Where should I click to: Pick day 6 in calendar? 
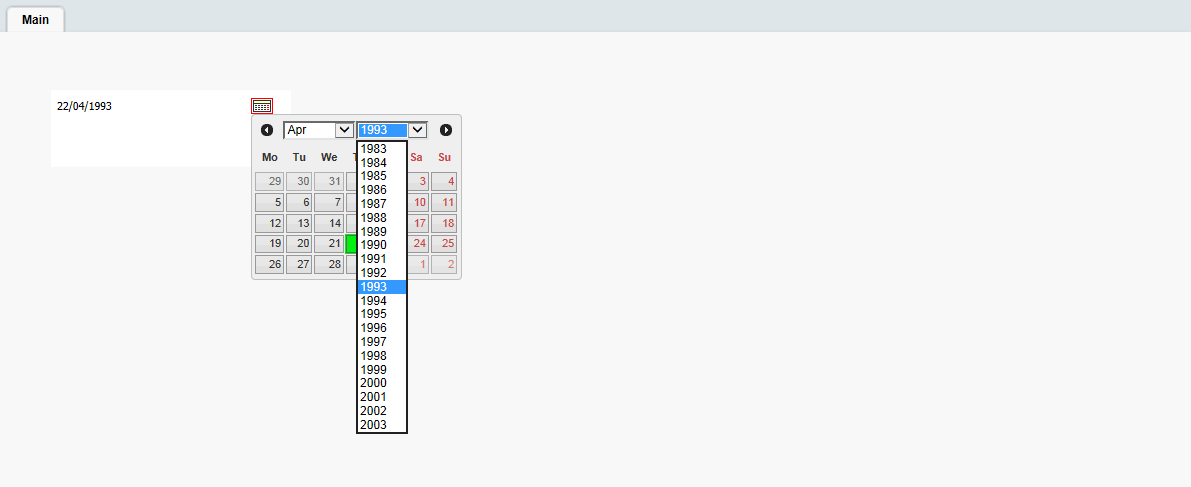[x=299, y=202]
